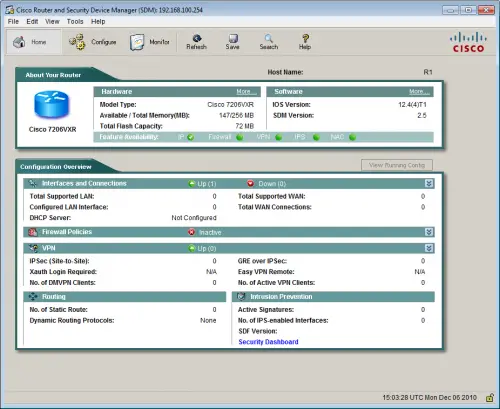
Task: Click the Intrusion Prevention shield icon
Action: click(241, 296)
